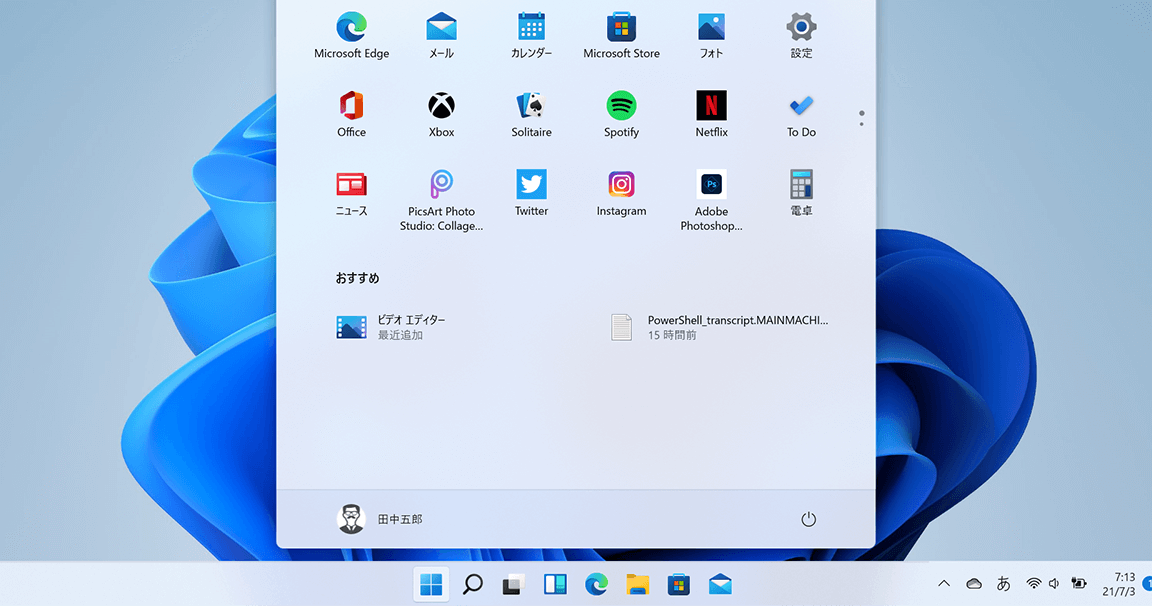
Task: Open the ニュース app
Action: click(351, 194)
